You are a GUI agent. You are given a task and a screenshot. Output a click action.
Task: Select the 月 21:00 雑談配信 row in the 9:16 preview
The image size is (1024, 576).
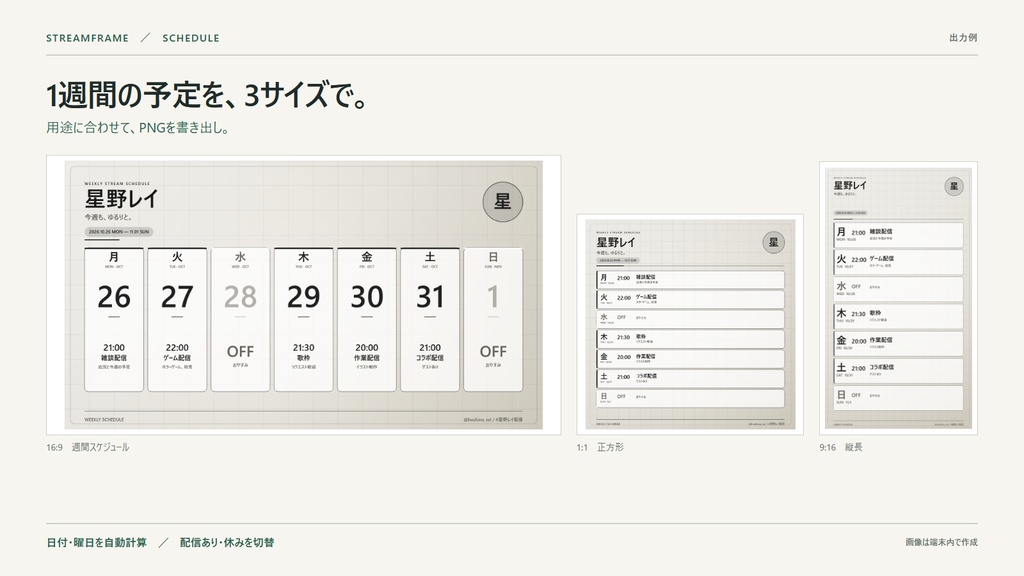[x=898, y=235]
